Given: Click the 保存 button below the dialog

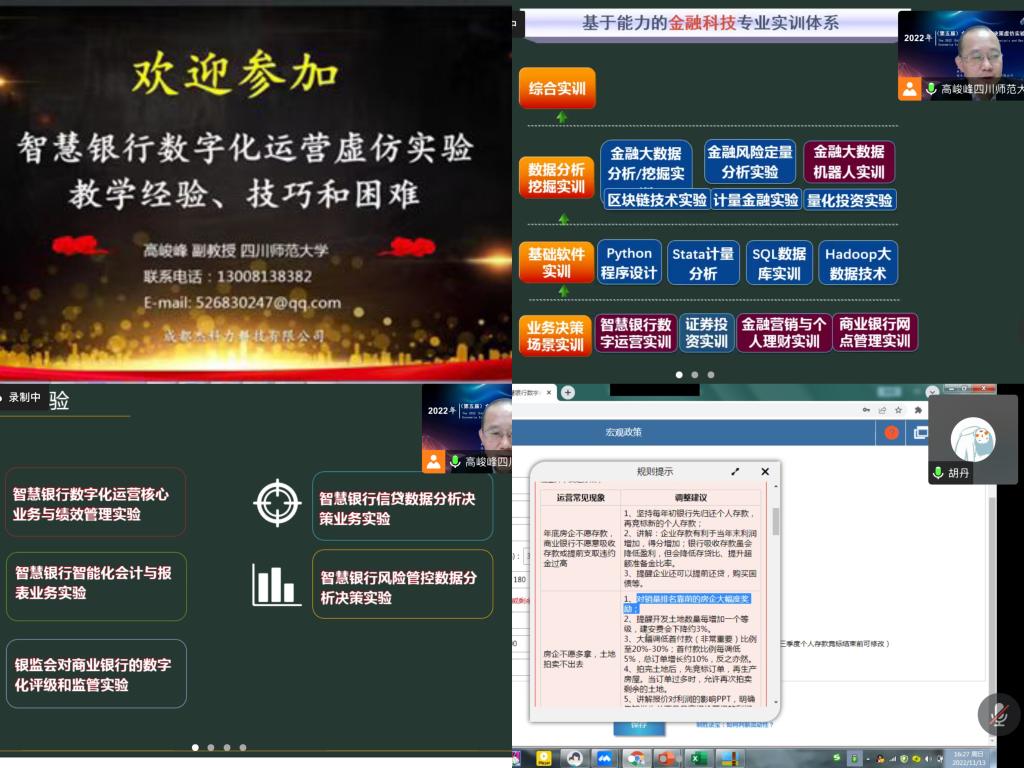Looking at the screenshot, I should click(639, 727).
